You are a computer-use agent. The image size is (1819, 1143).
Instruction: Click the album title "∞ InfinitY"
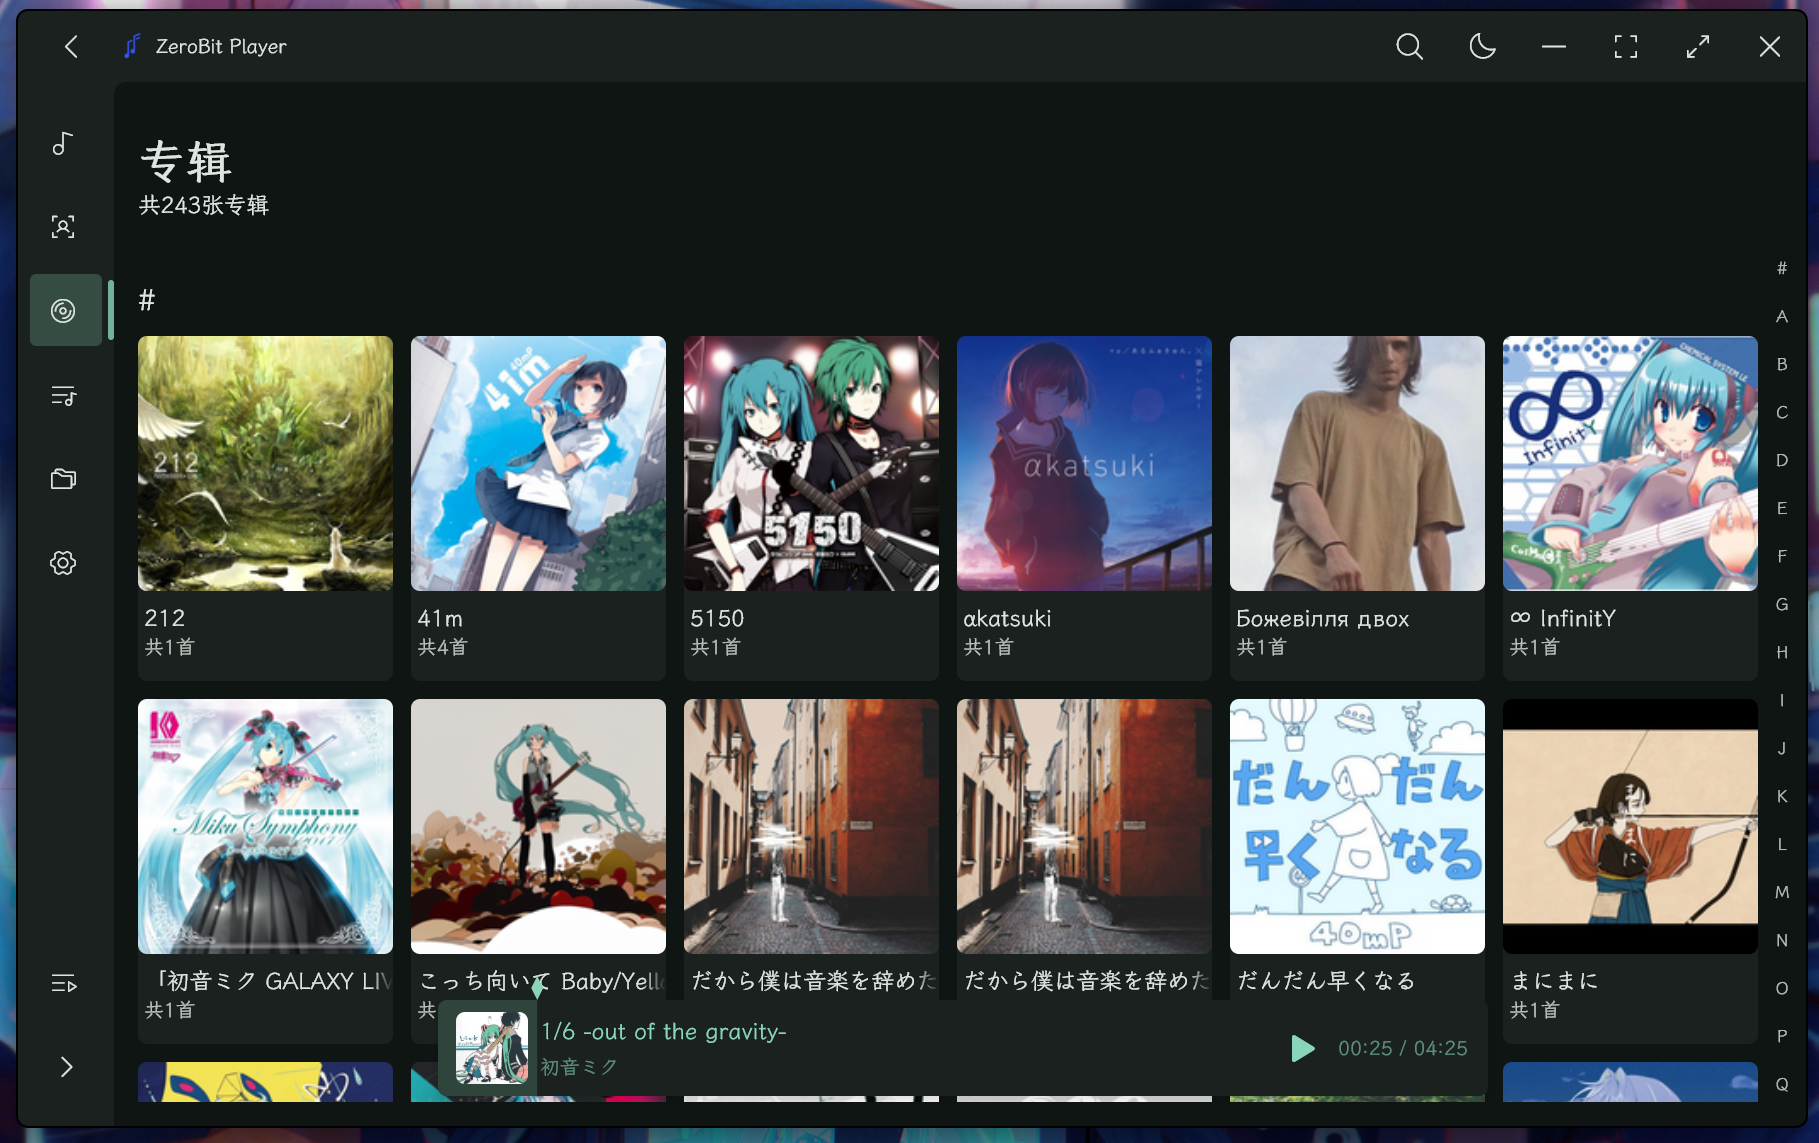click(x=1563, y=619)
